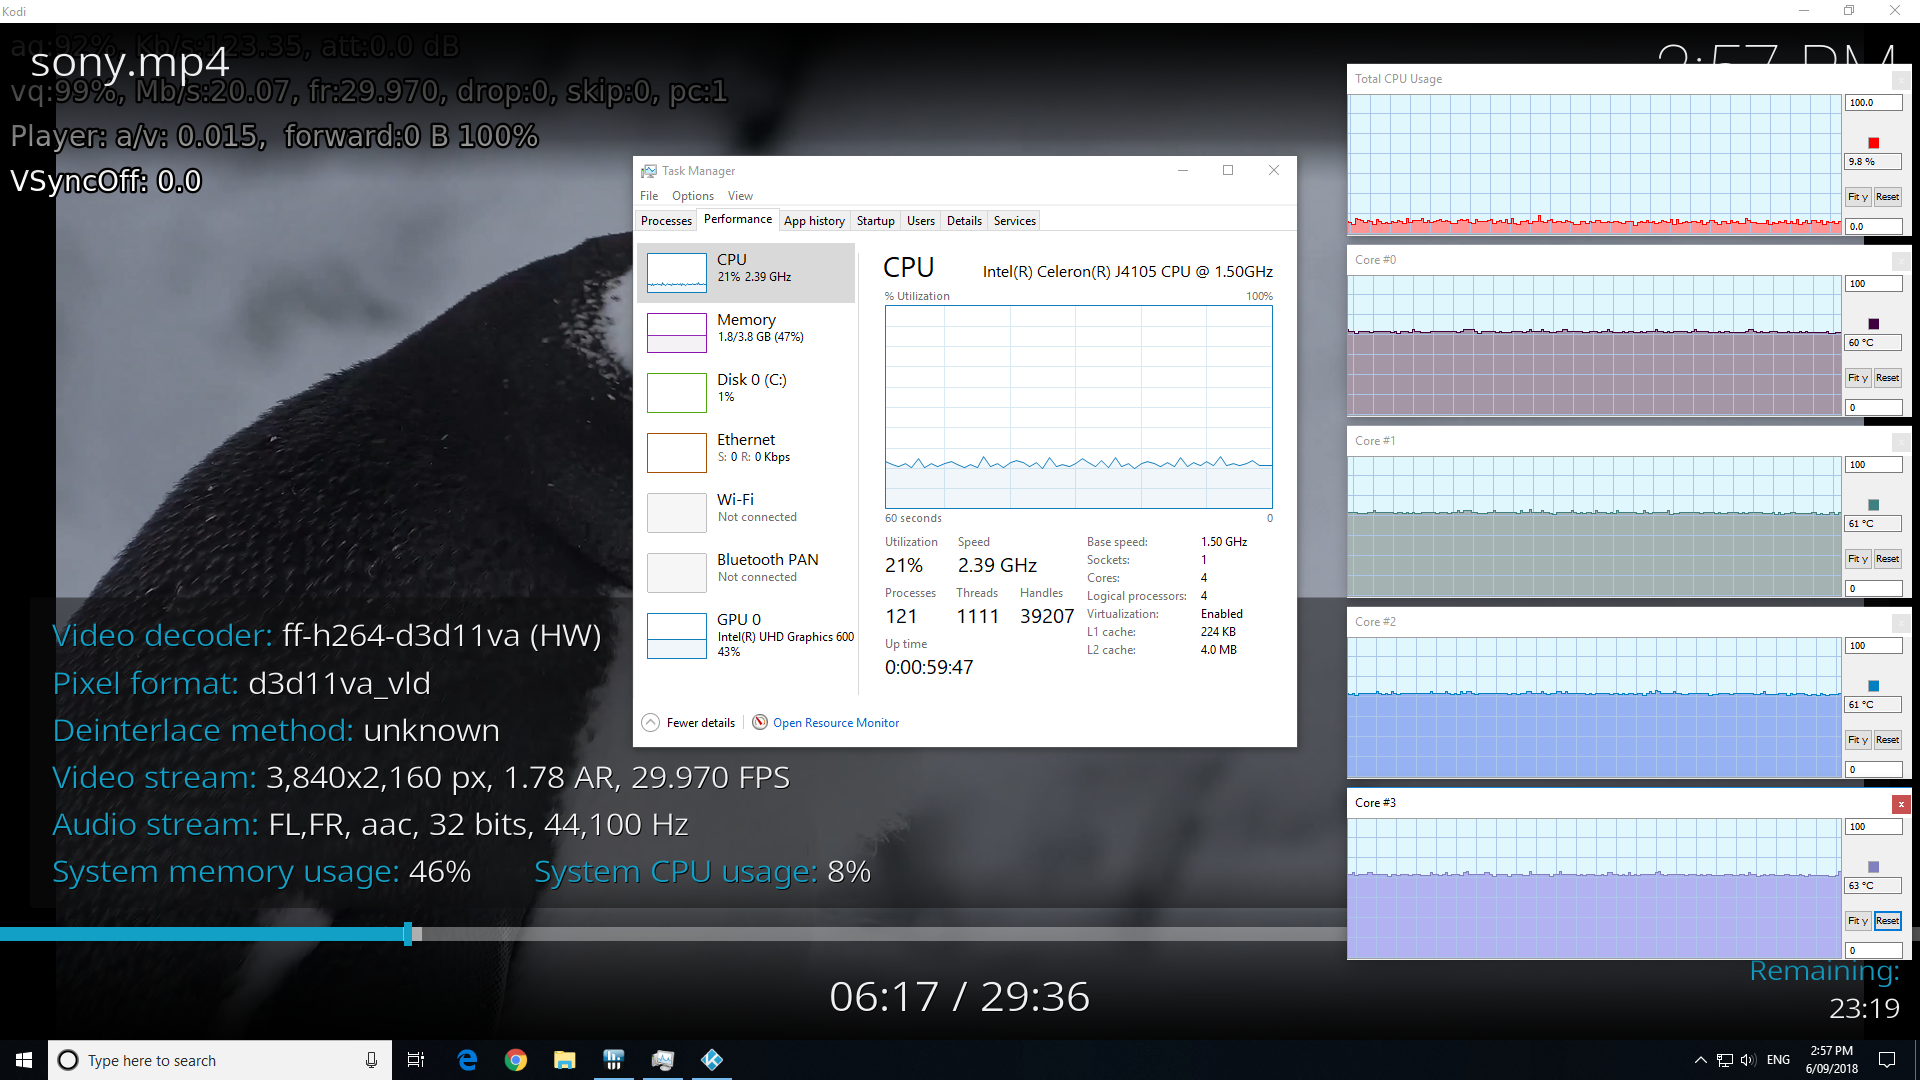Click blue color swatch of Core #2
Screen dimensions: 1920x1080
pos(1874,686)
